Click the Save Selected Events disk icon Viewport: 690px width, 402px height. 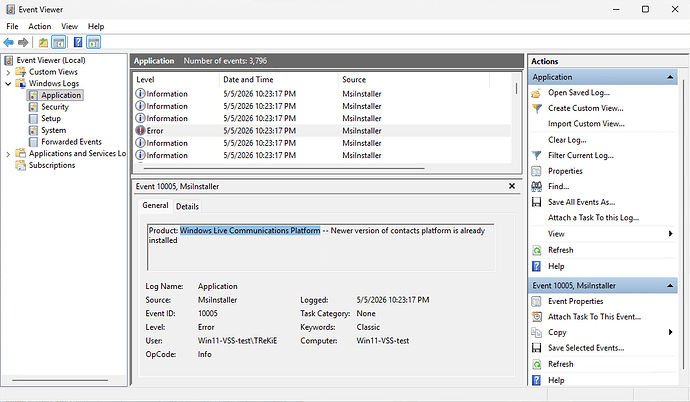click(536, 348)
